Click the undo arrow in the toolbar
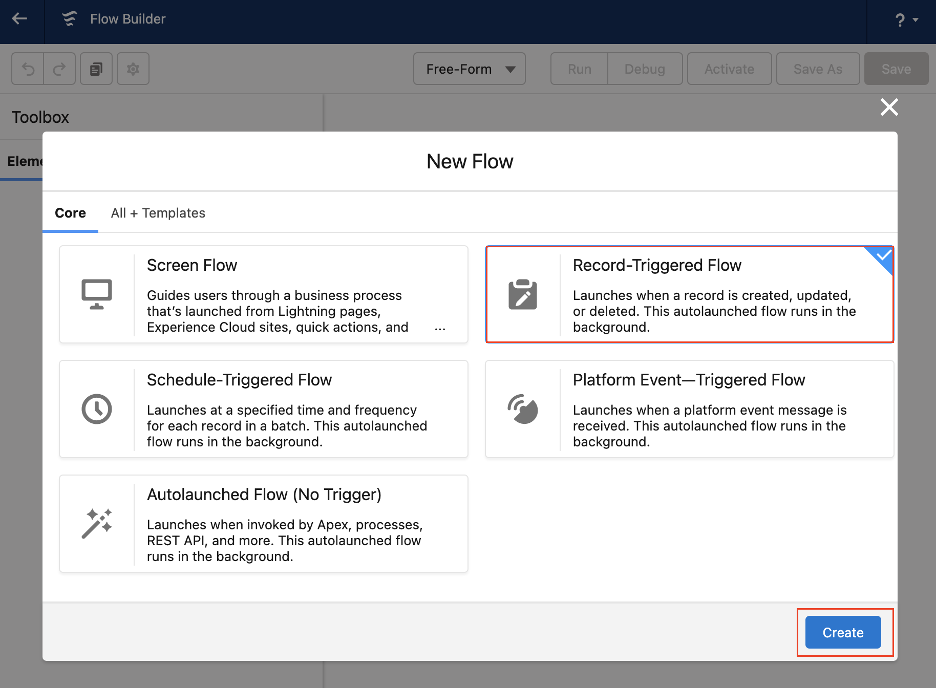 coord(27,68)
